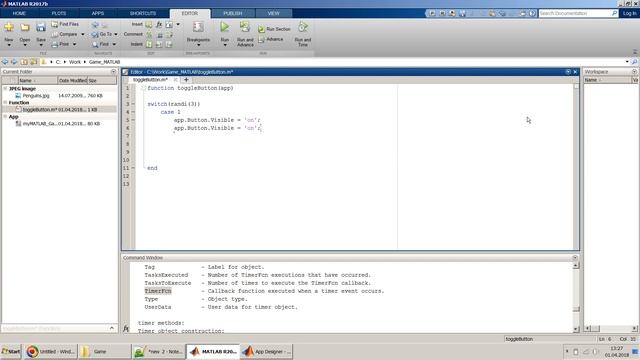Open the Find dropdown in Navigate group

coord(104,44)
